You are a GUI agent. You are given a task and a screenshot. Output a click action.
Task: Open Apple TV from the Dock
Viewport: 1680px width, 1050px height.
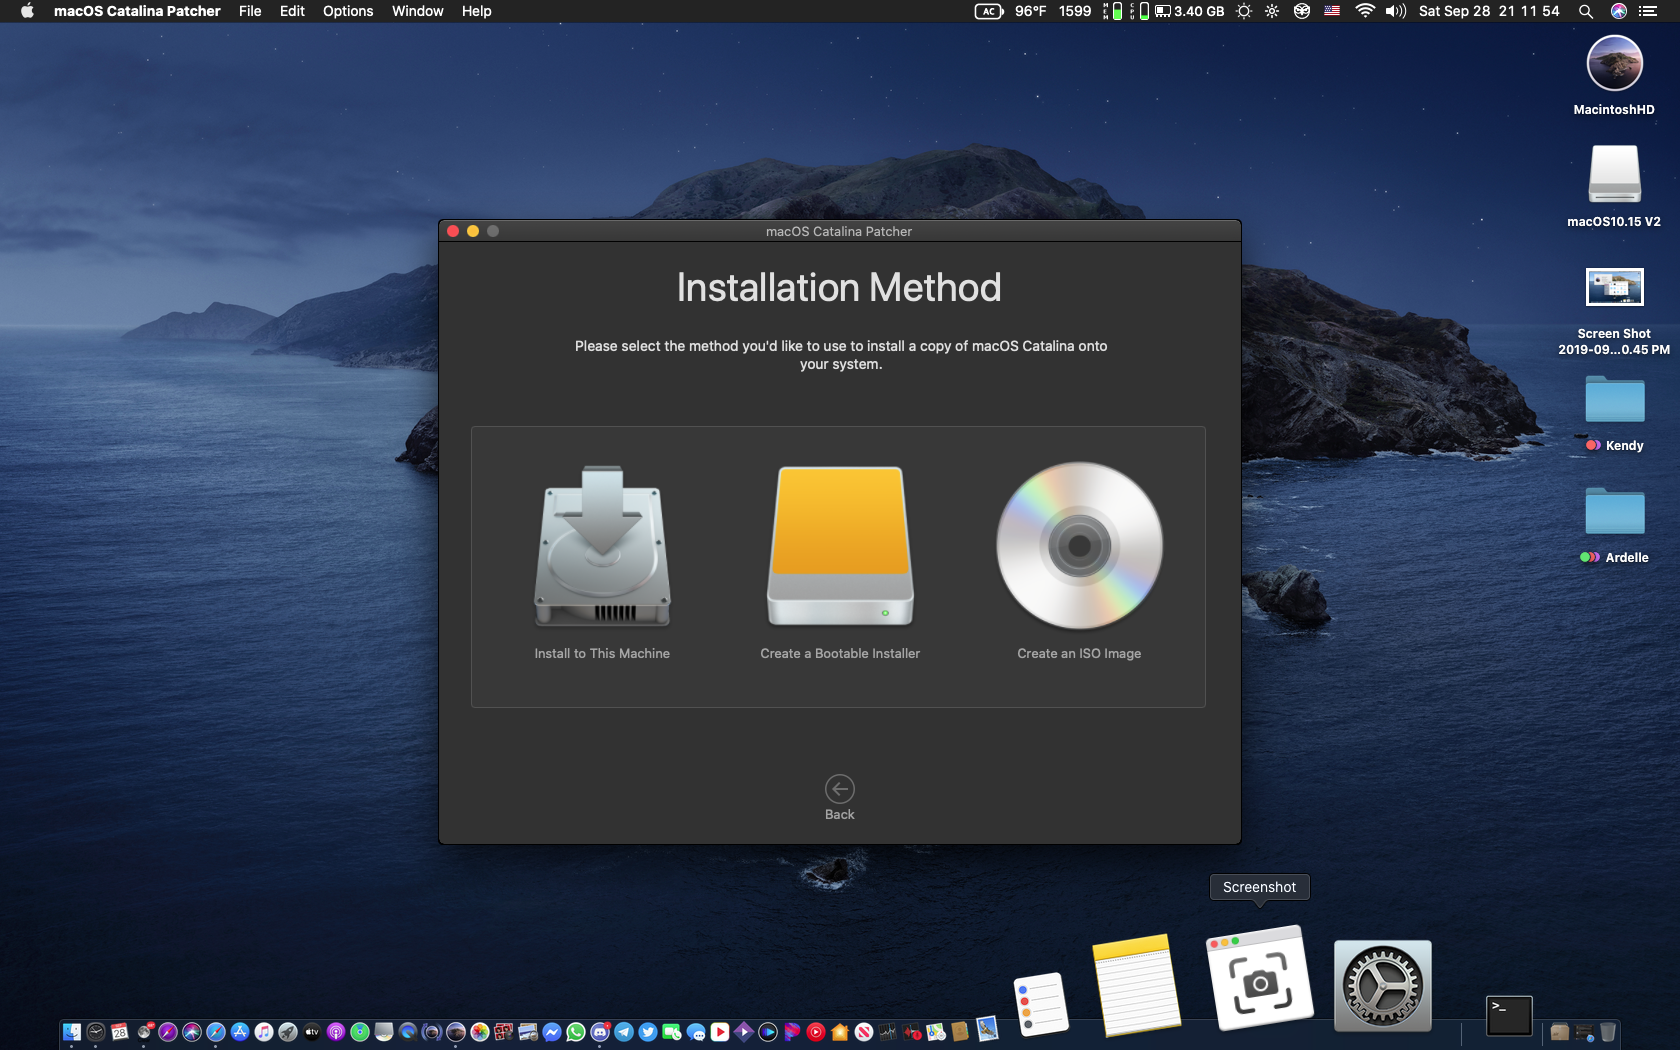click(x=312, y=1032)
